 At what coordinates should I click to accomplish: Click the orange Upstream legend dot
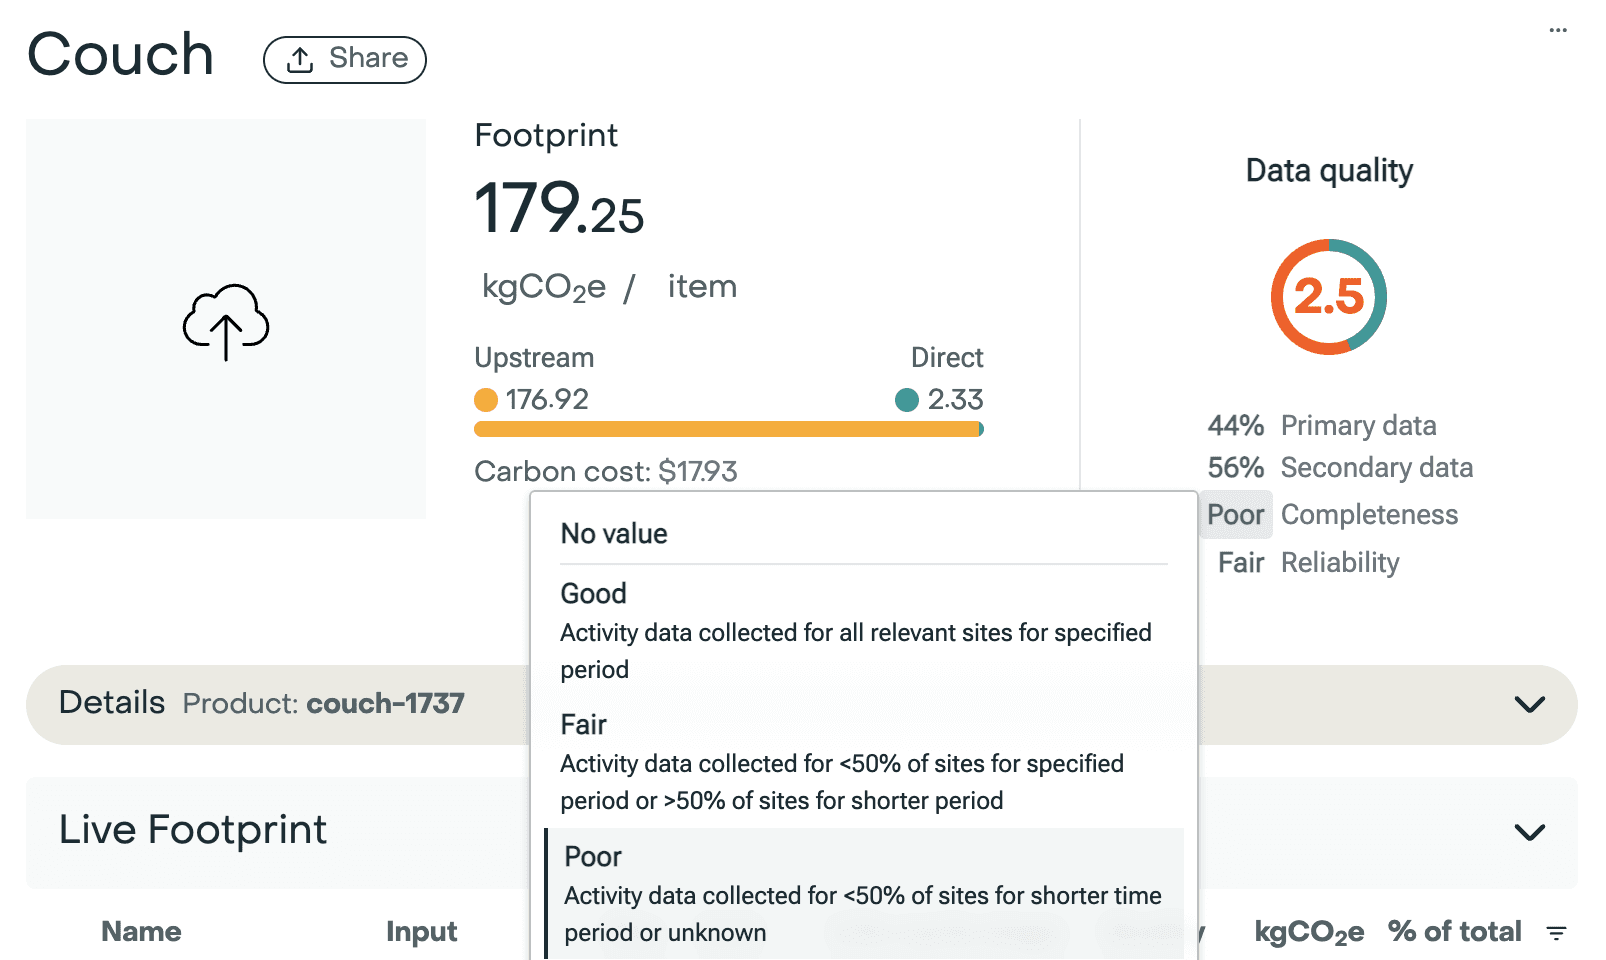(x=486, y=400)
